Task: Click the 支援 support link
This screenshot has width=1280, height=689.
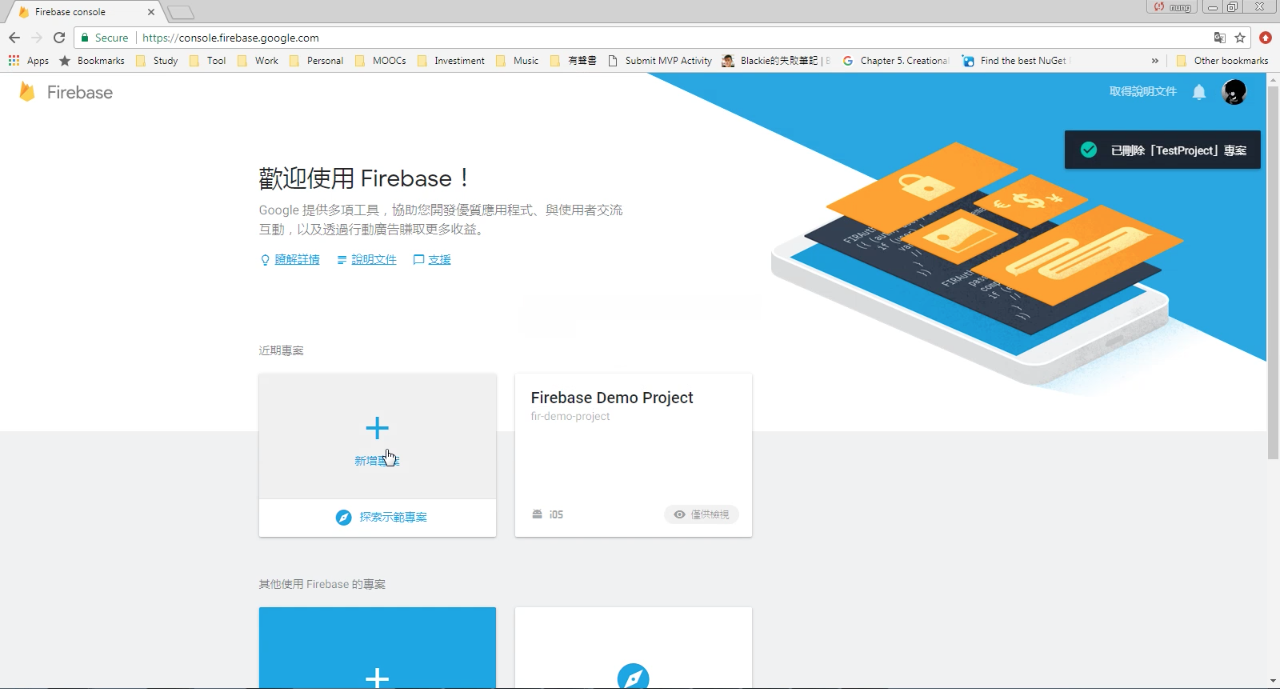Action: click(x=439, y=260)
